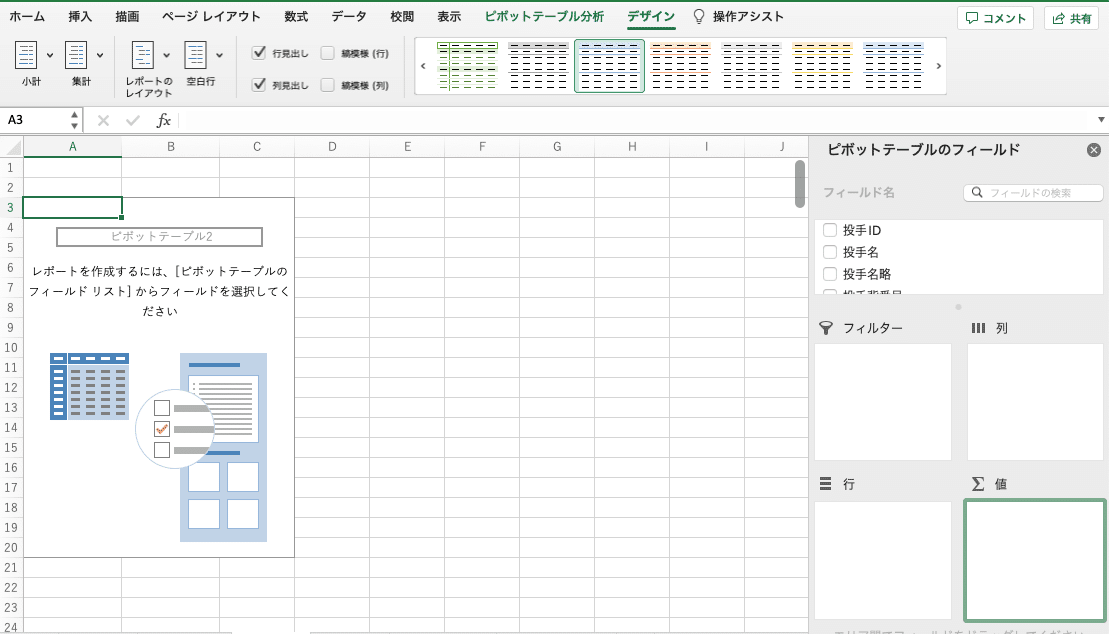The height and width of the screenshot is (634, 1109).
Task: Click the 操作アシスト lightbulb icon
Action: pos(699,16)
